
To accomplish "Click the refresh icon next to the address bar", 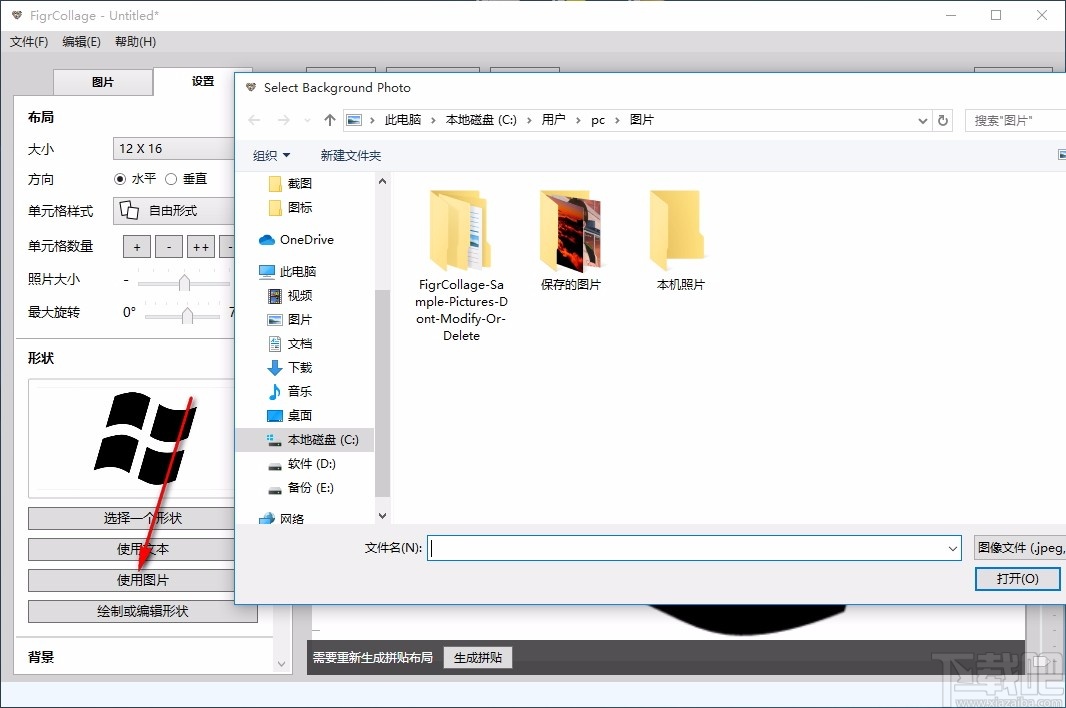I will (943, 119).
